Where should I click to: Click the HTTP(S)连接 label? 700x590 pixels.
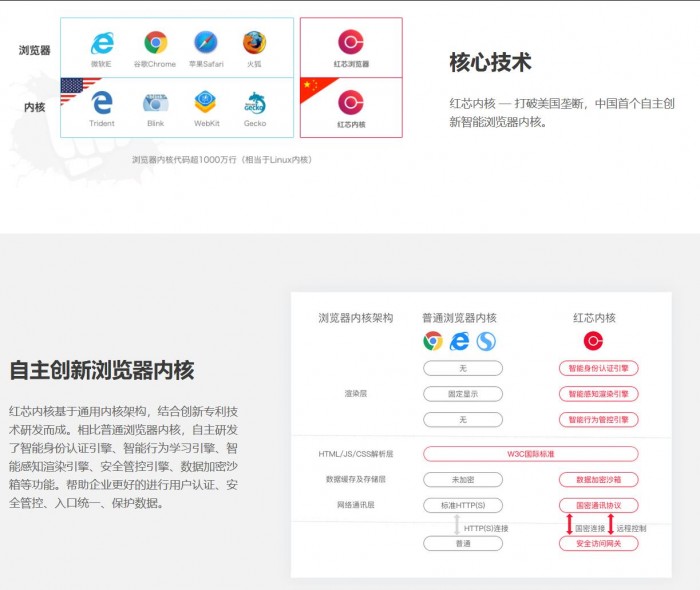point(486,528)
